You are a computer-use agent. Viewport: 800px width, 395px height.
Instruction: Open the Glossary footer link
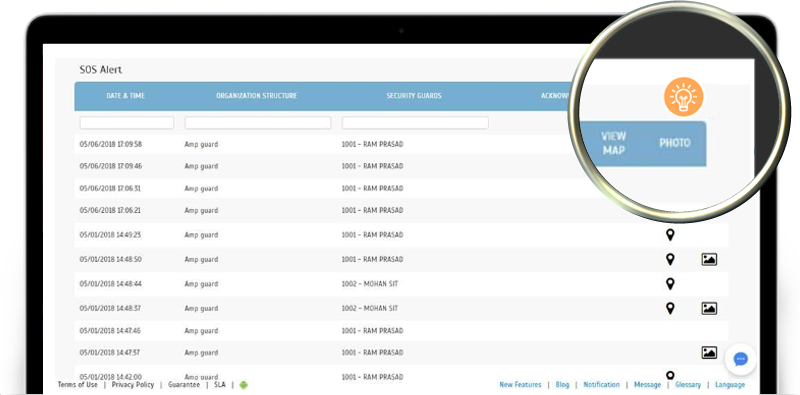[688, 385]
